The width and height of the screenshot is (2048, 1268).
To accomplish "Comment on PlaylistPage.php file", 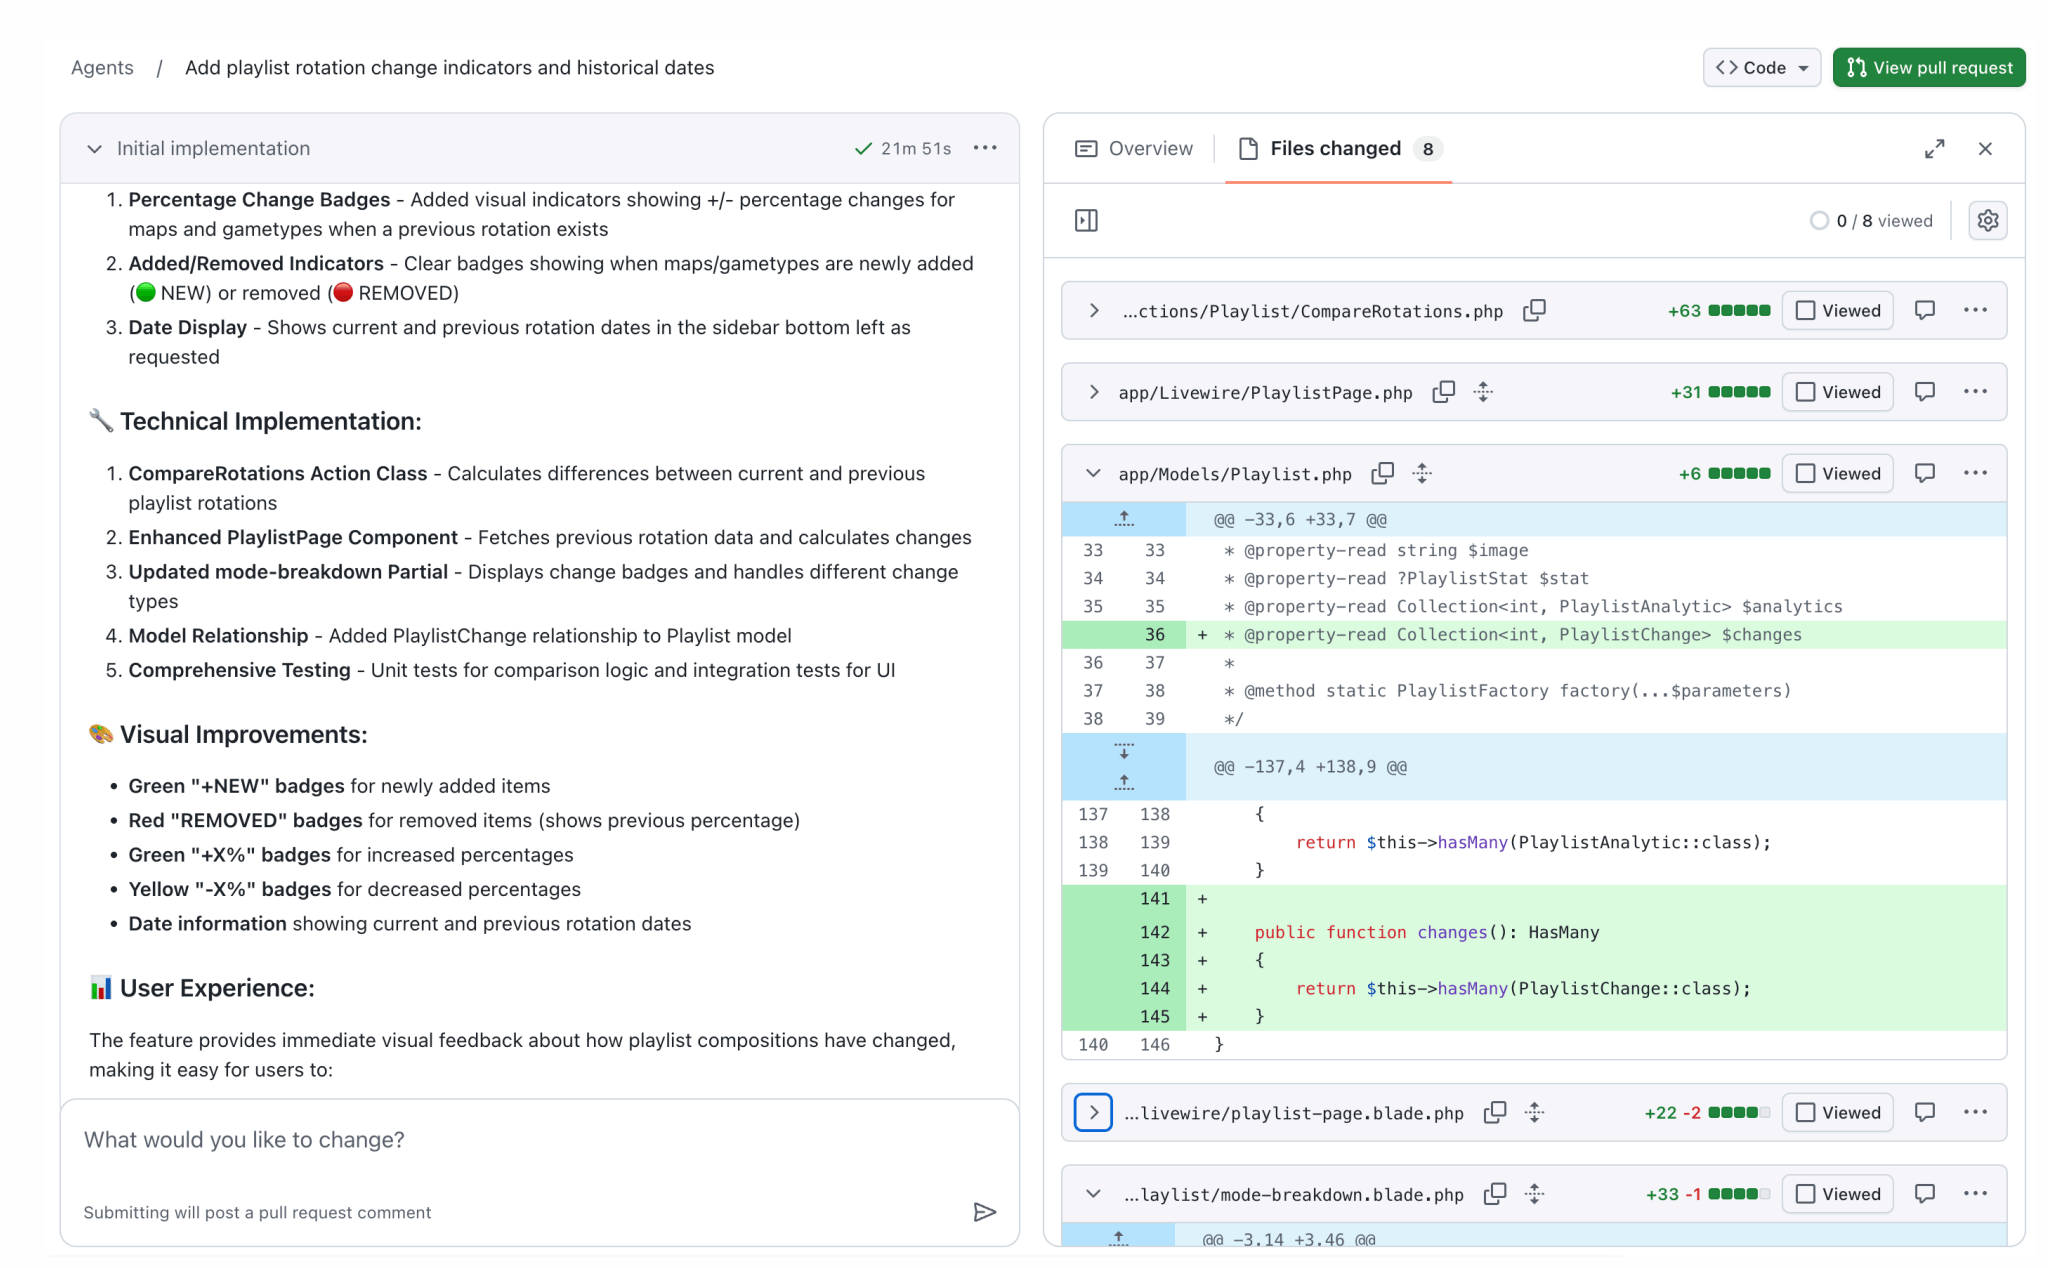I will pyautogui.click(x=1925, y=392).
